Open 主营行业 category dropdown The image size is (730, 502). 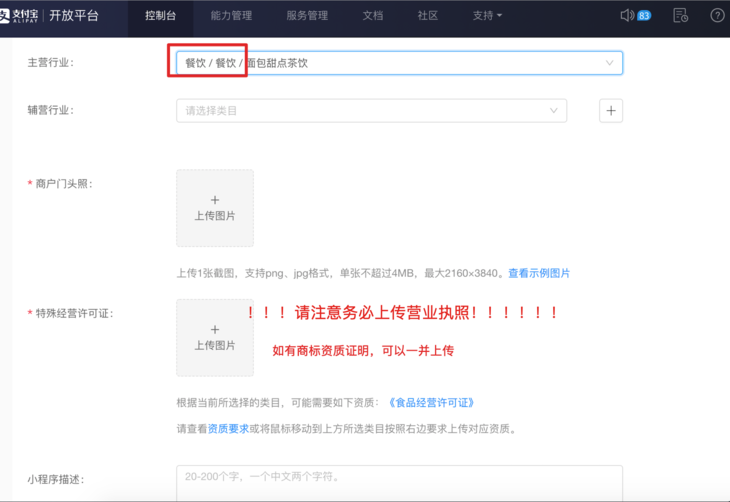tap(399, 63)
